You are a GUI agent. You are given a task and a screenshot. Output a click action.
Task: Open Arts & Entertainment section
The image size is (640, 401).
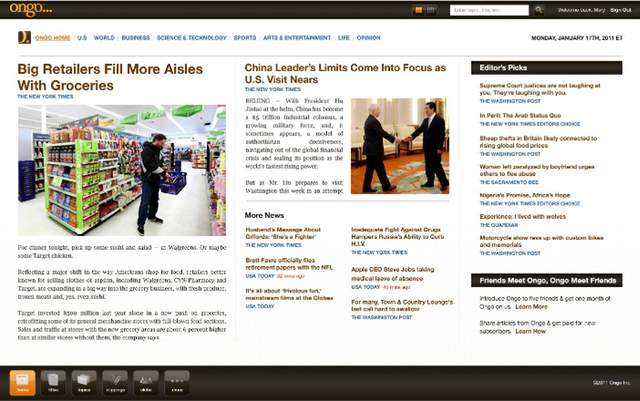click(x=297, y=38)
